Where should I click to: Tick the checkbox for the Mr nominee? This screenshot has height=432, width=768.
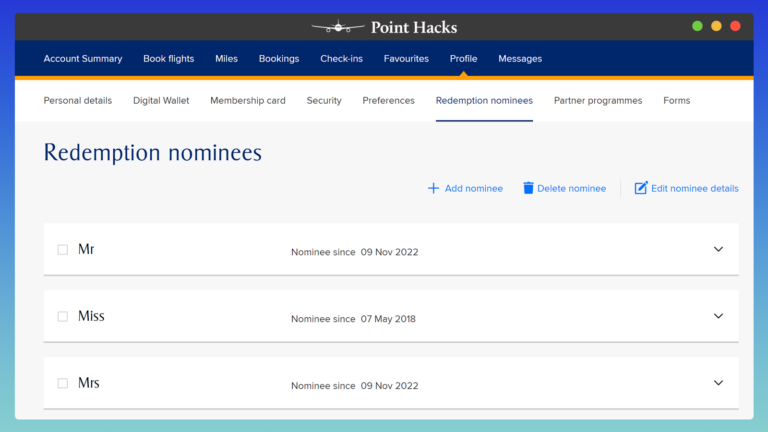pos(63,250)
